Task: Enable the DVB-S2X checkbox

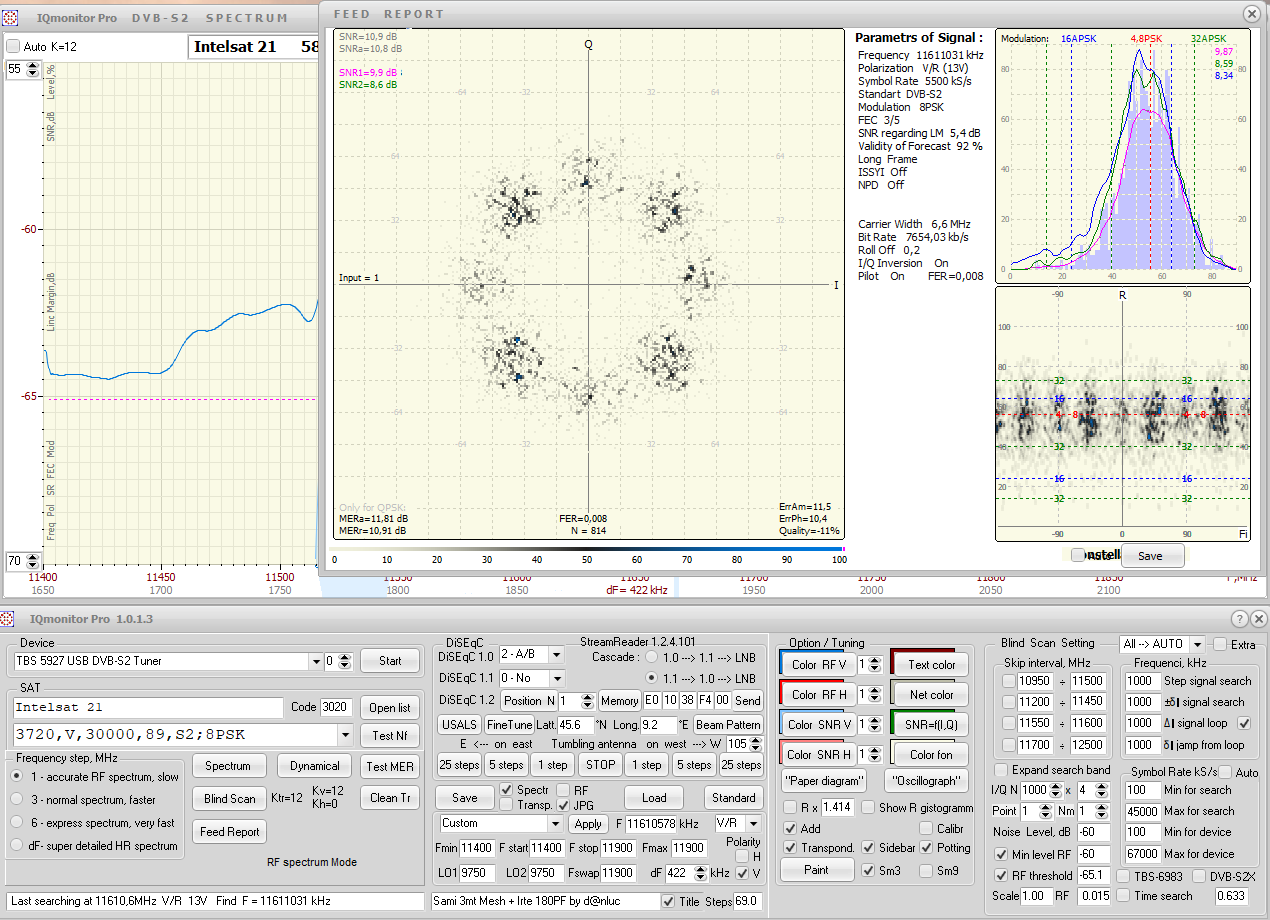Action: tap(1199, 876)
